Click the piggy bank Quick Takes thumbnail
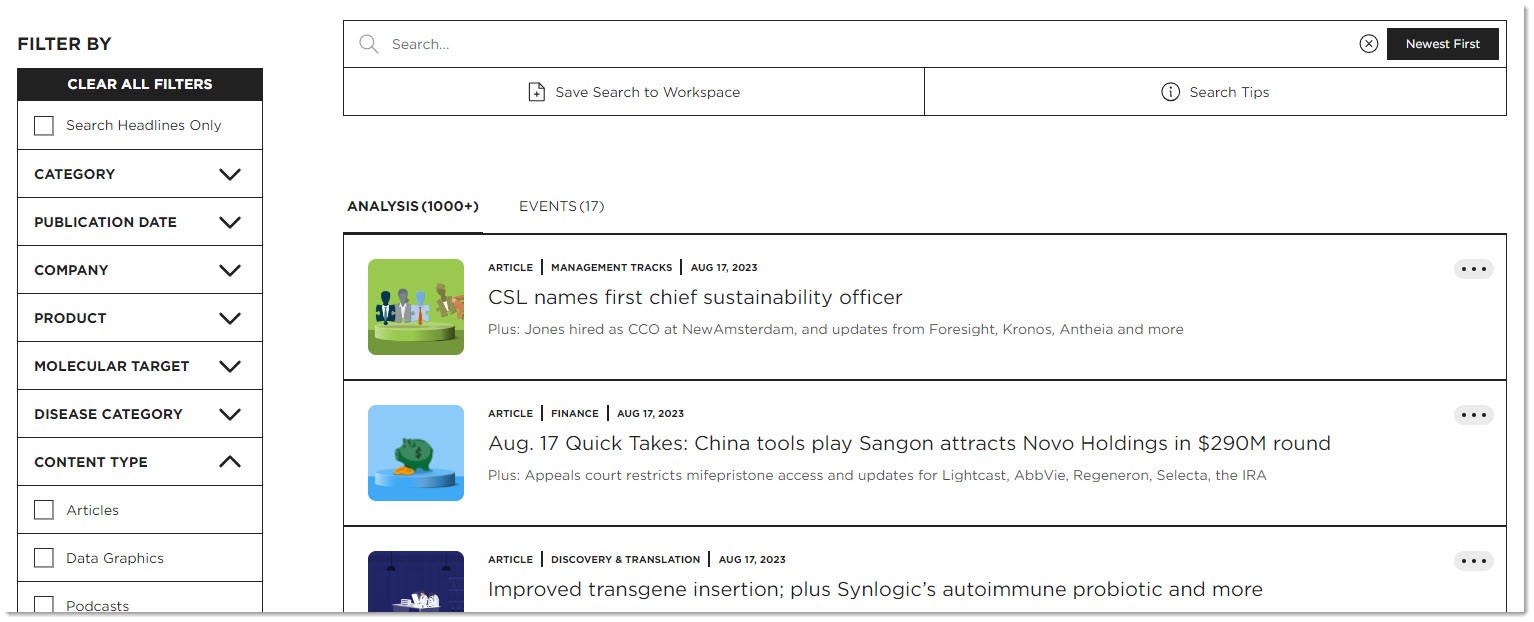Screen dimensions: 1534x622 [x=416, y=453]
